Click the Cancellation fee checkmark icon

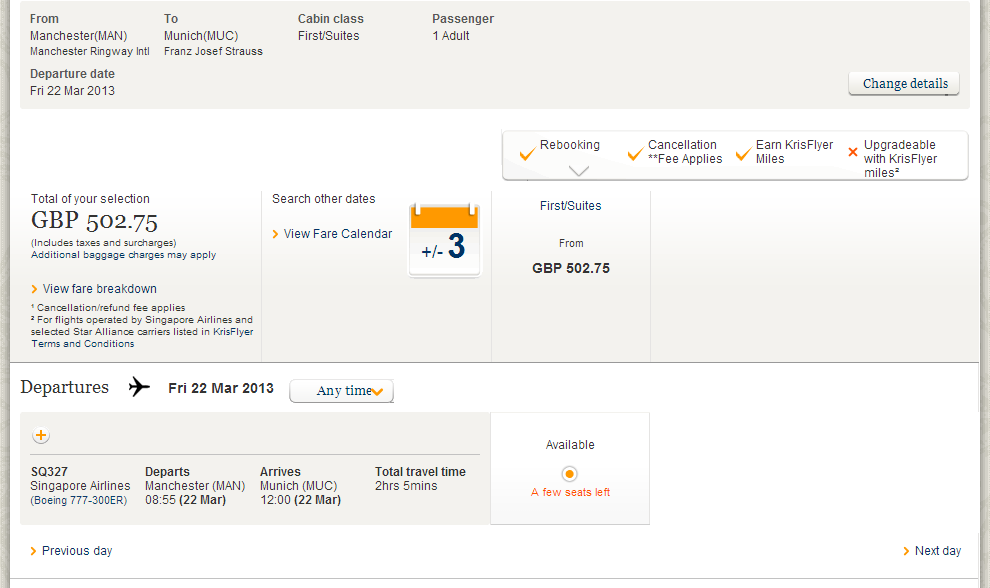[635, 154]
